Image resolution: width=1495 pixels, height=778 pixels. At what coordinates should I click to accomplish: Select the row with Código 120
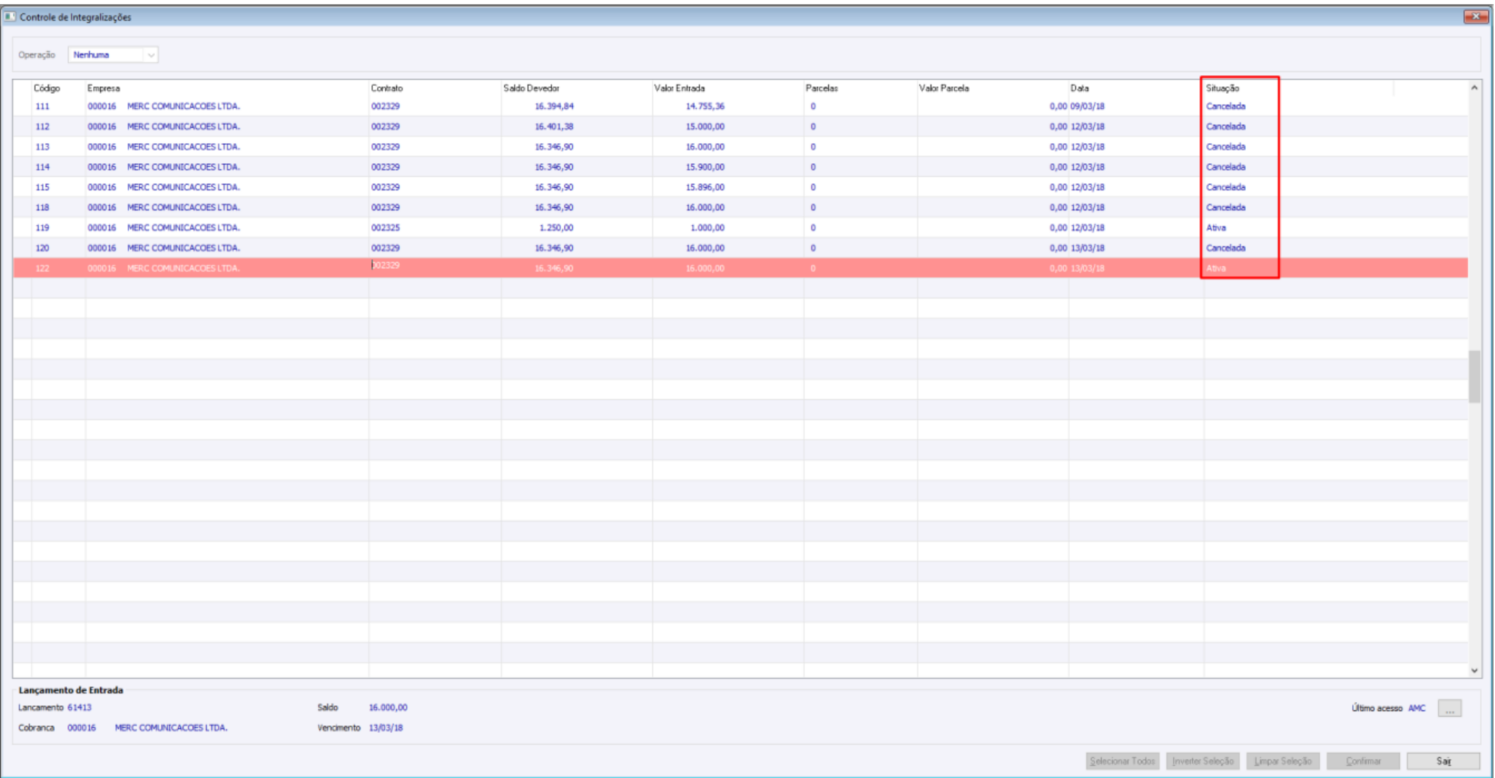coord(740,248)
